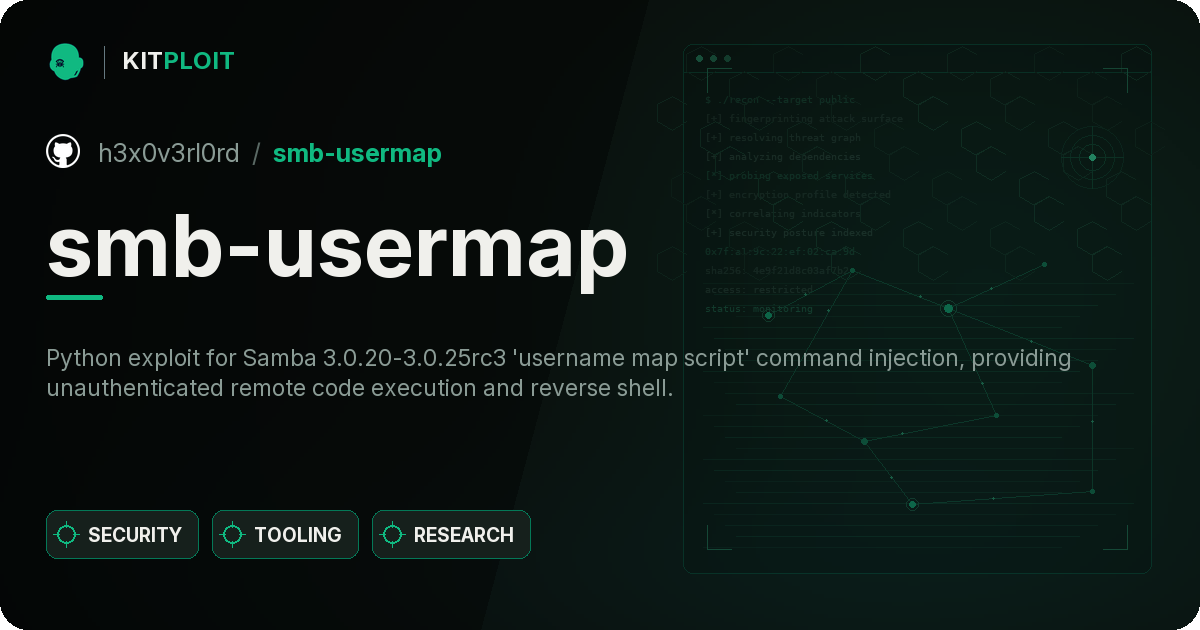This screenshot has height=630, width=1200.
Task: Click 'security posture indexed' terminal line
Action: tap(789, 233)
